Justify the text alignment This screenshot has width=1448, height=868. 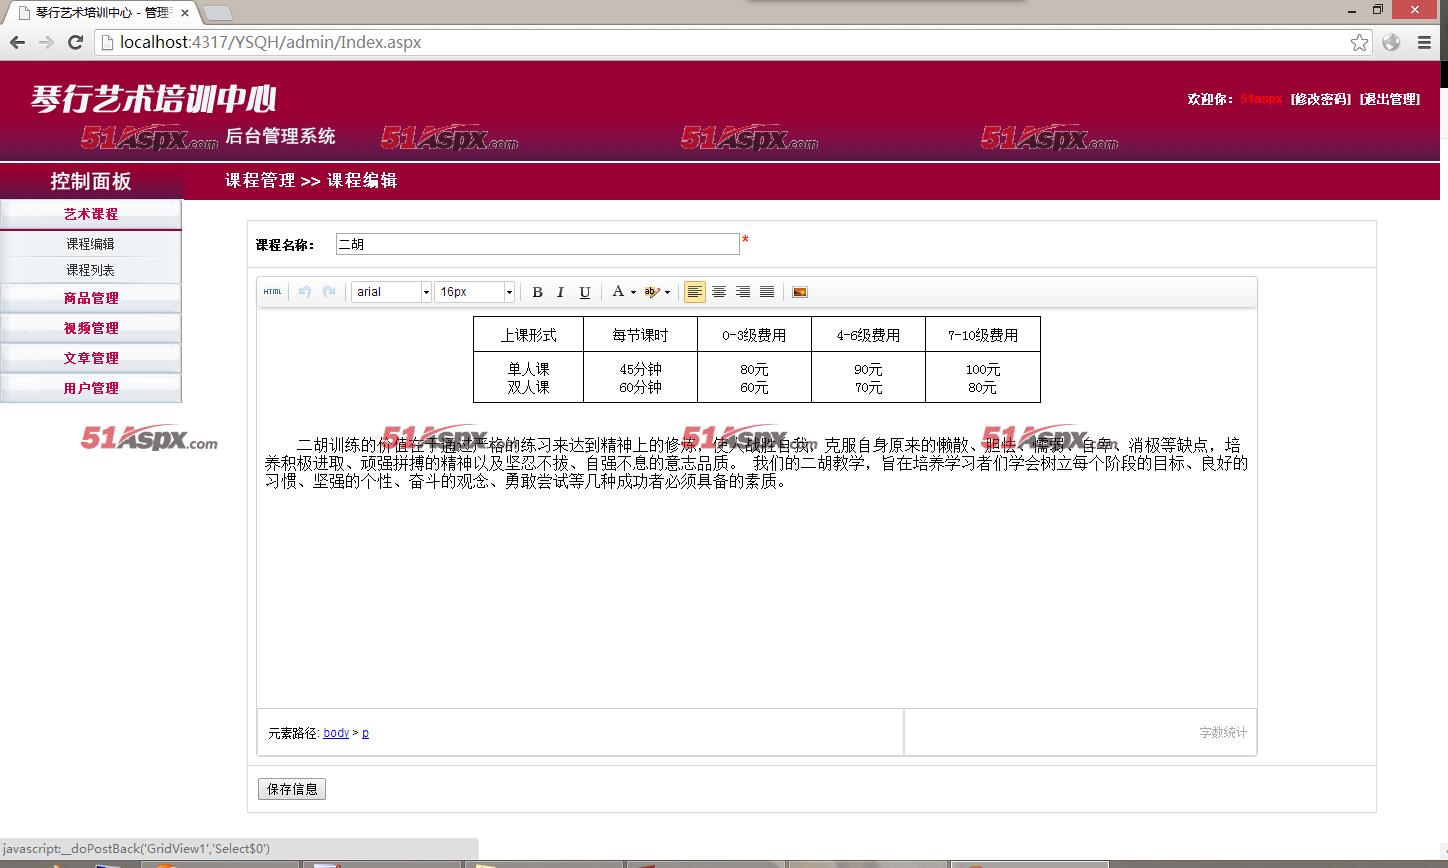767,292
